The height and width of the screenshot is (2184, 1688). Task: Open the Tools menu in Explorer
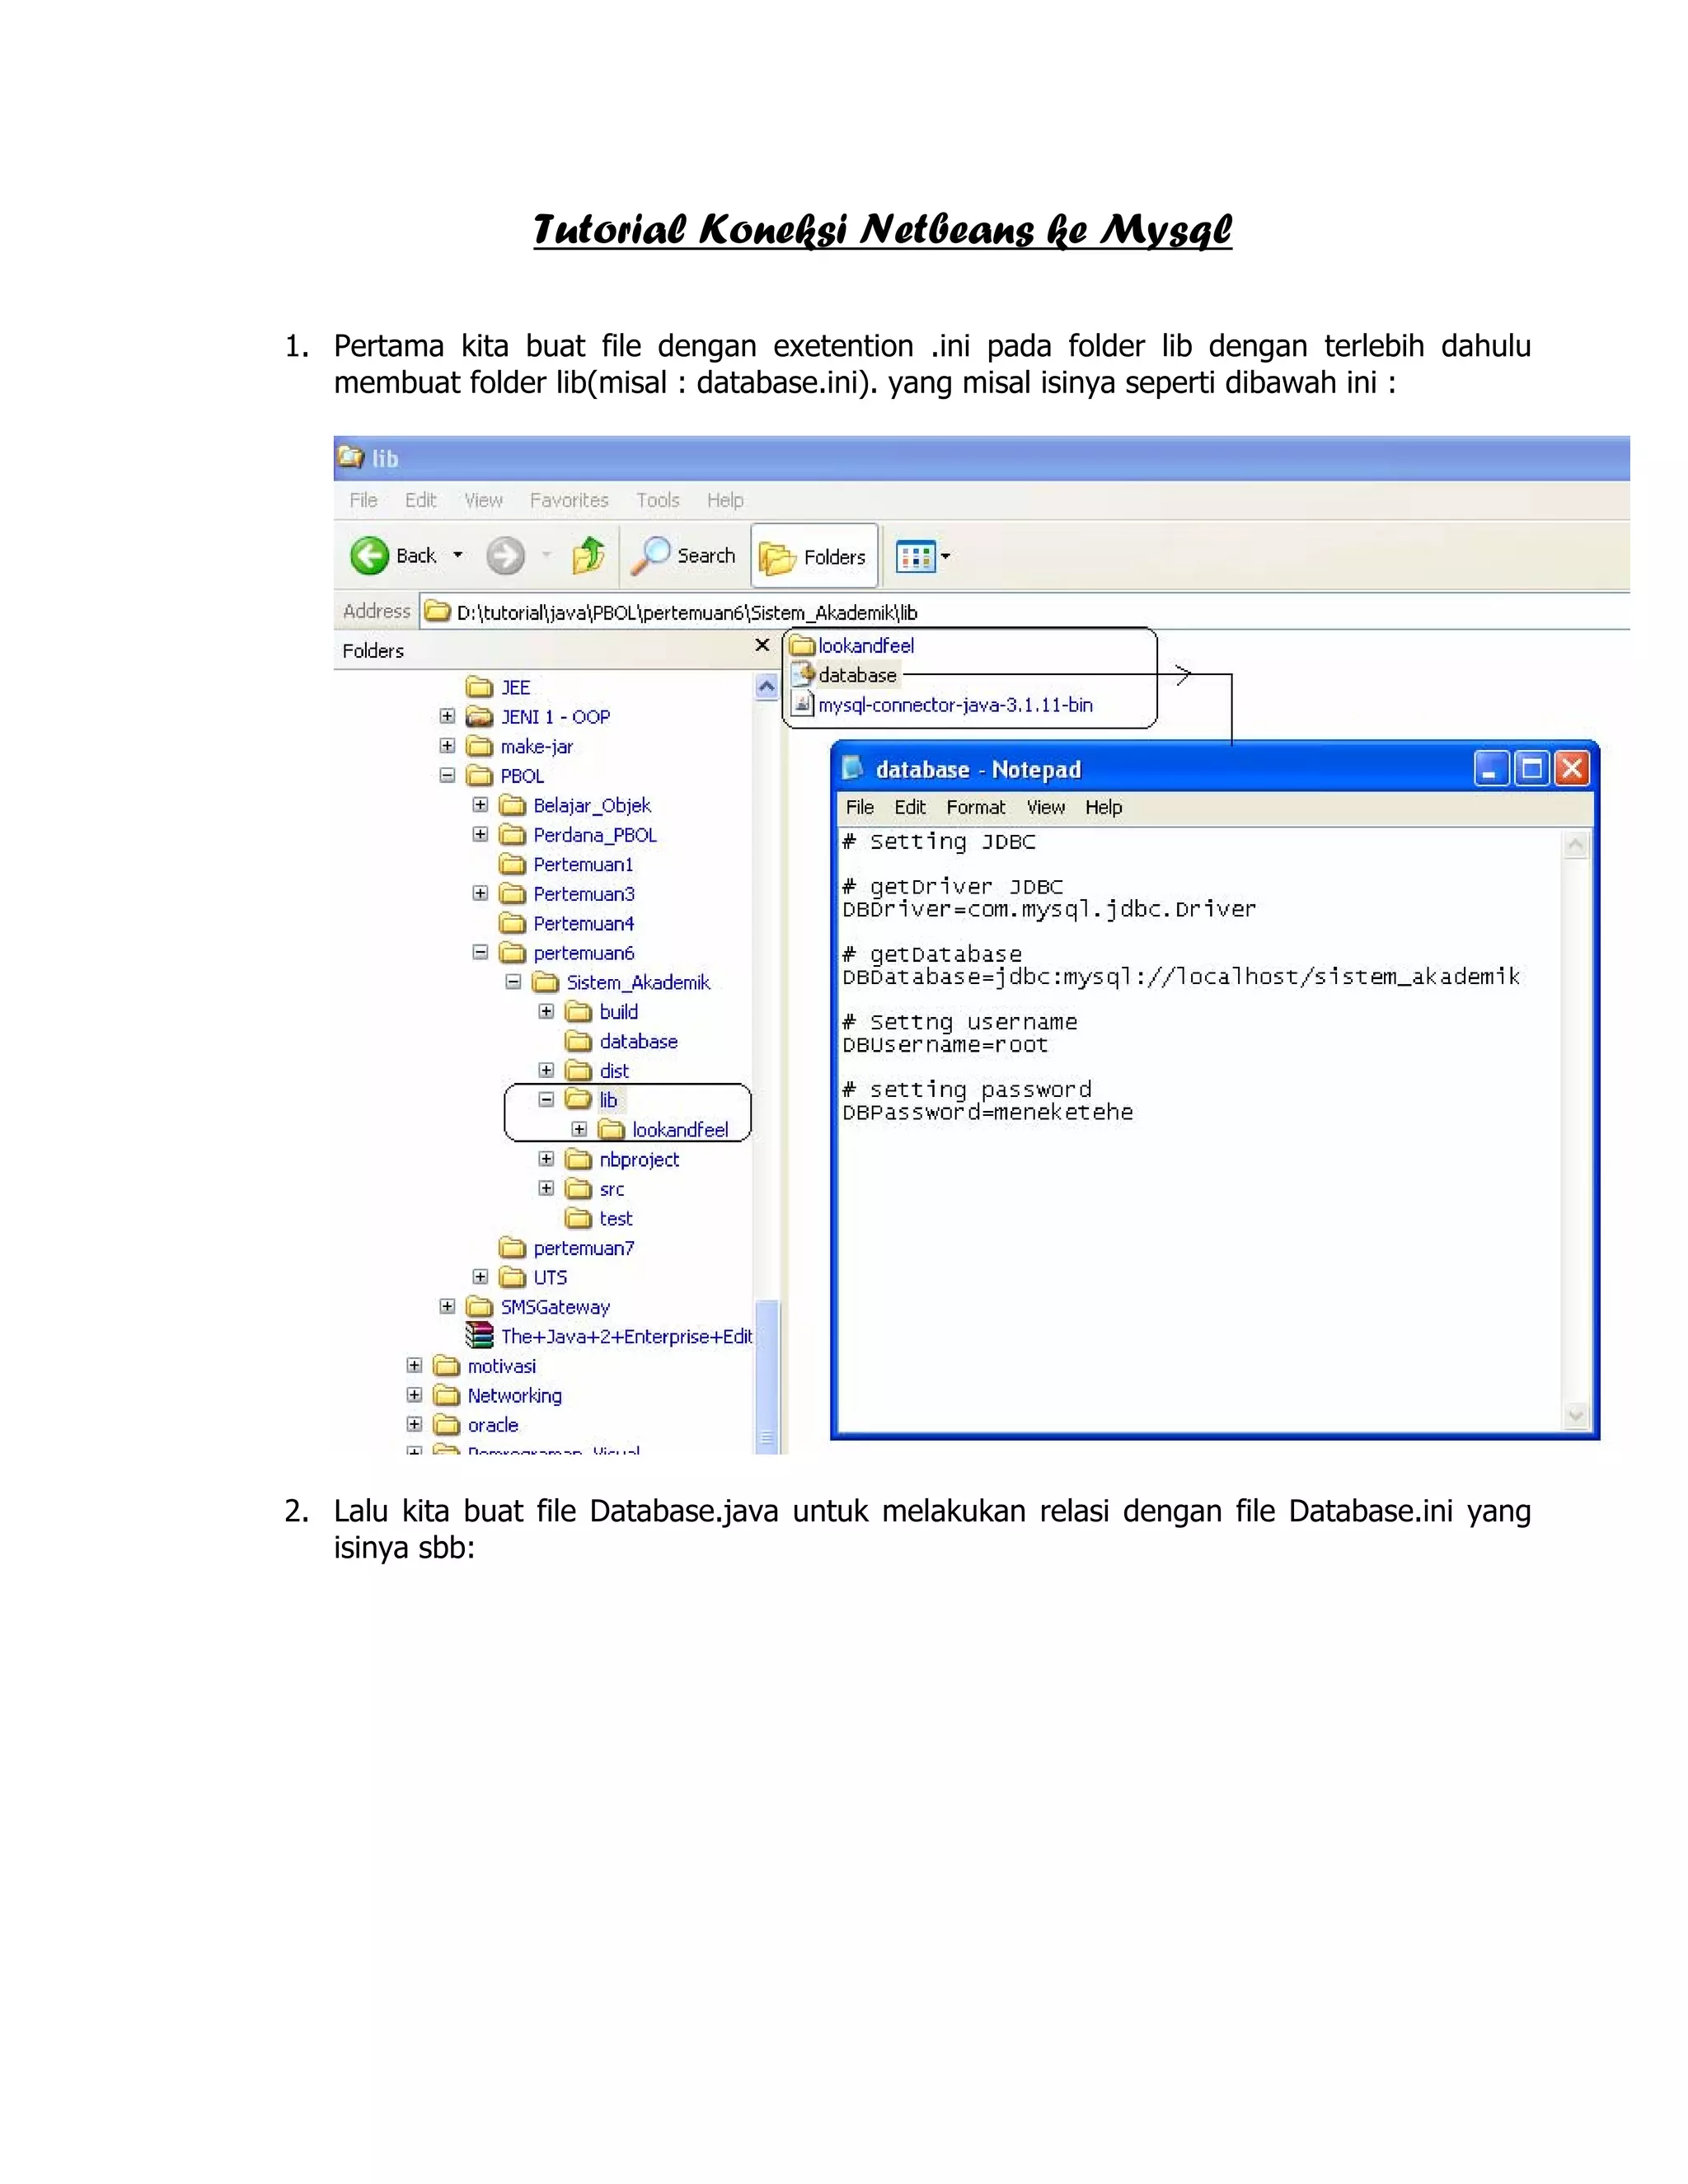[657, 500]
